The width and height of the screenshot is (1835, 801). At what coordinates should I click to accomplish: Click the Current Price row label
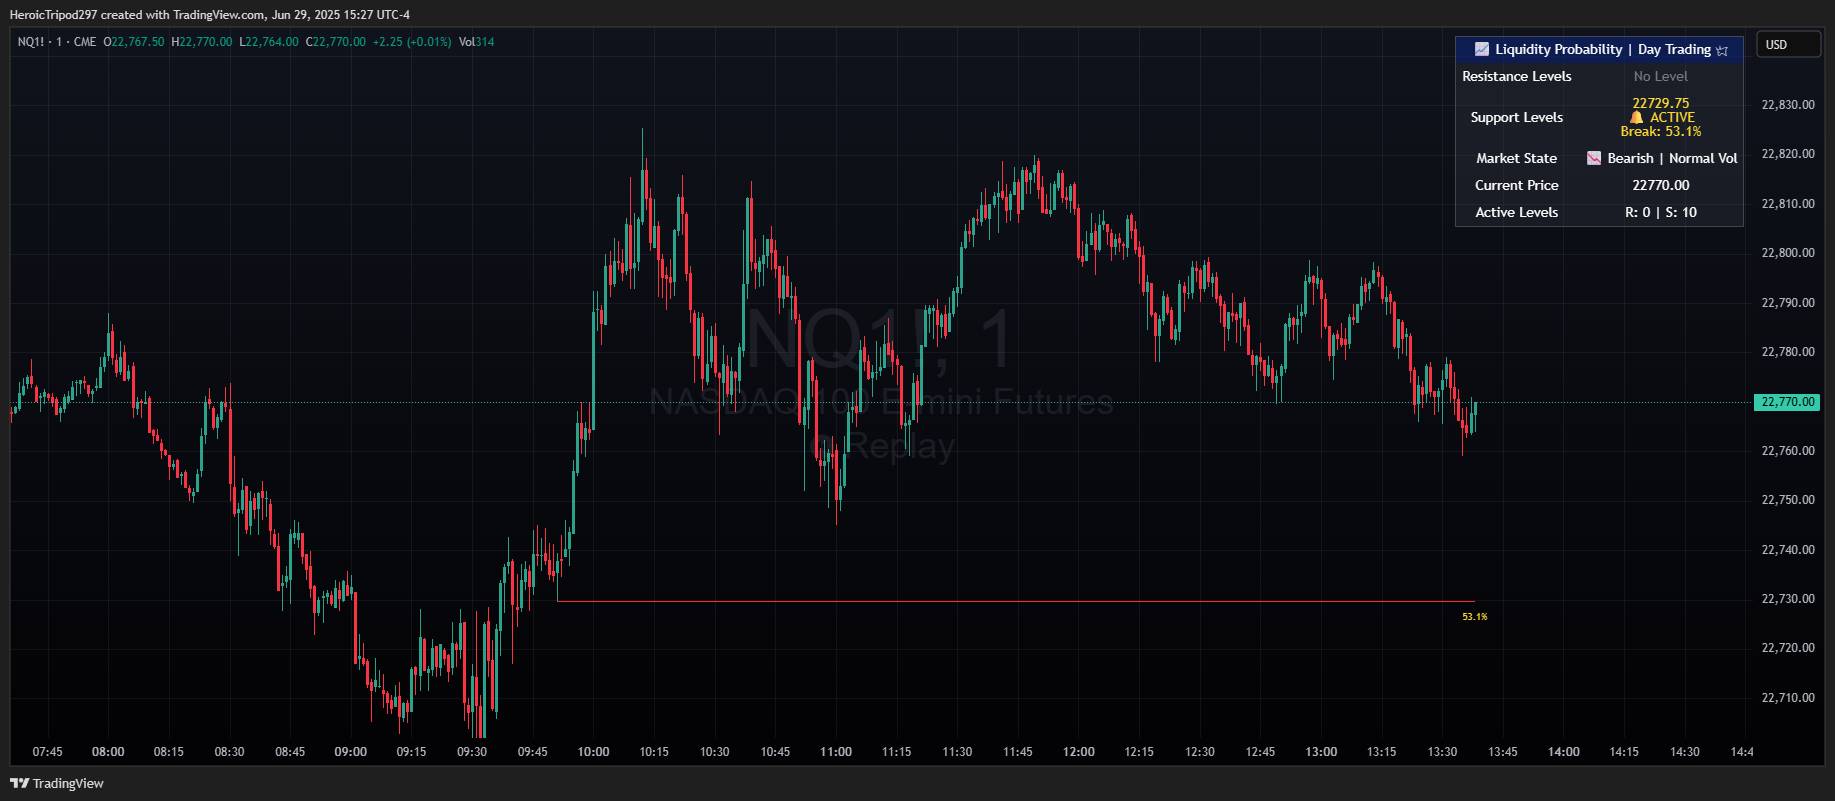coord(1516,185)
